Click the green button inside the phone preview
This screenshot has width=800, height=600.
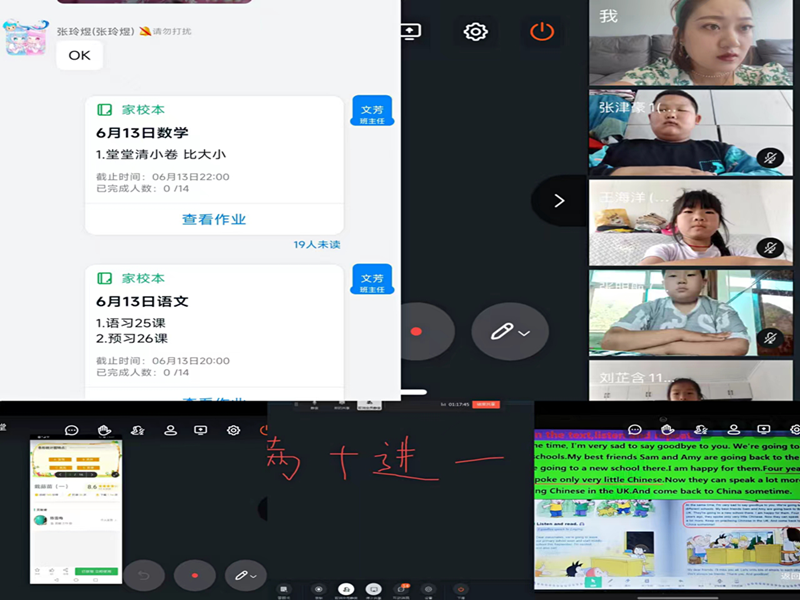96,571
